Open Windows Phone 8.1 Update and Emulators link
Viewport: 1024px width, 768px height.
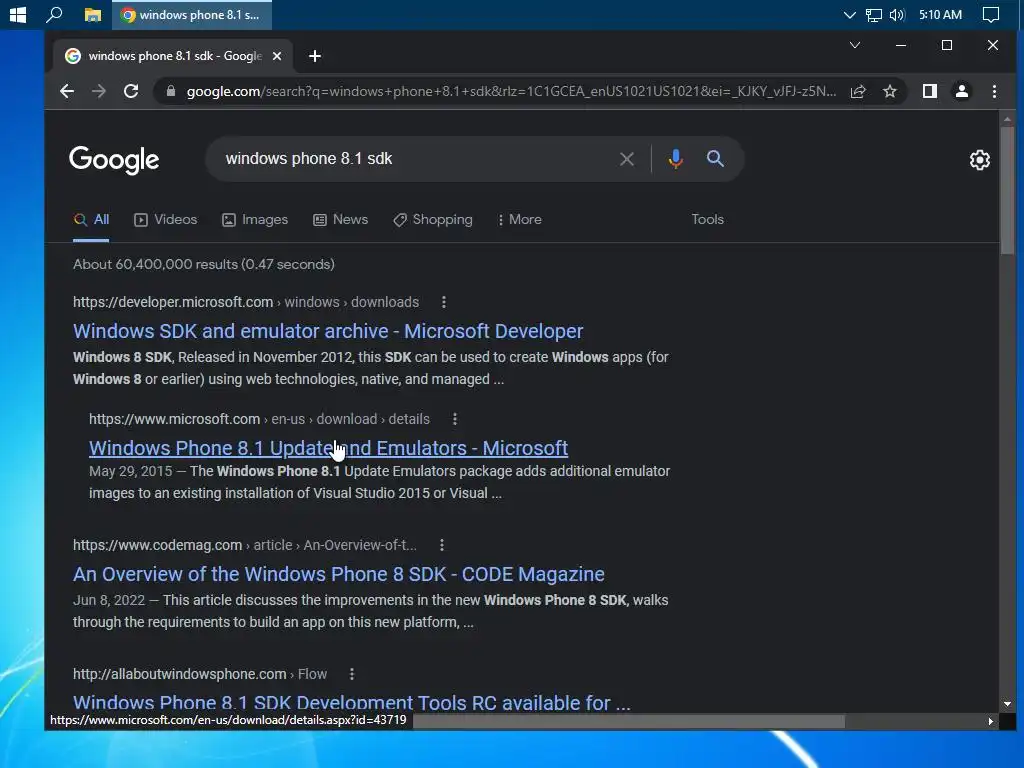(328, 448)
